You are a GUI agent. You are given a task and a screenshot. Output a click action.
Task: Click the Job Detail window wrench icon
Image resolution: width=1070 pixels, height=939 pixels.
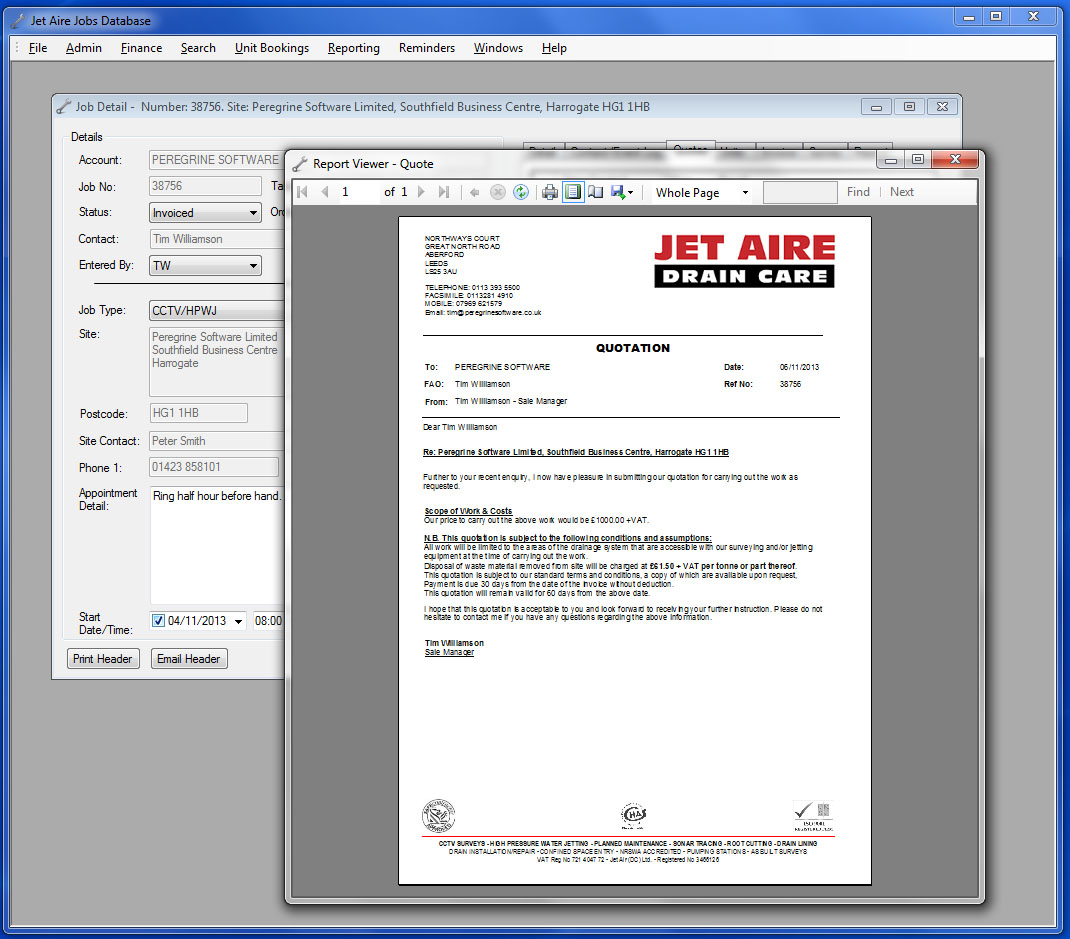pos(63,106)
